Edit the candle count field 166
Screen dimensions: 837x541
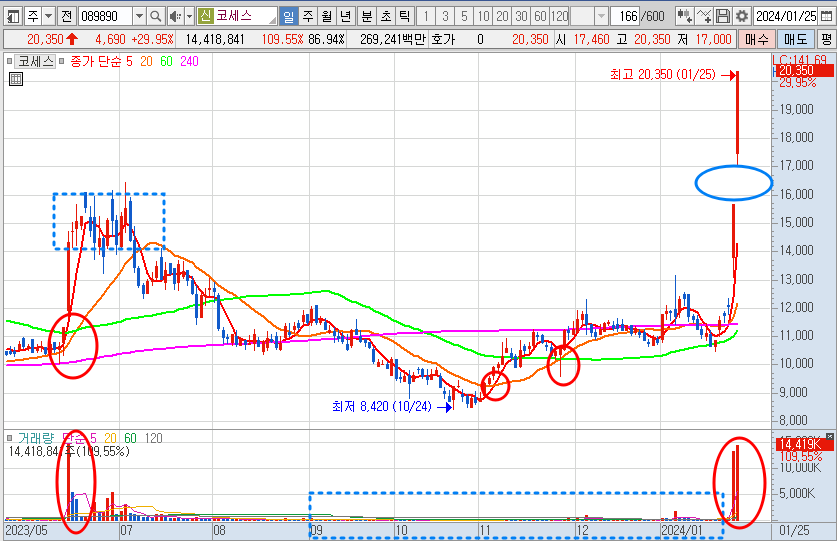point(625,17)
